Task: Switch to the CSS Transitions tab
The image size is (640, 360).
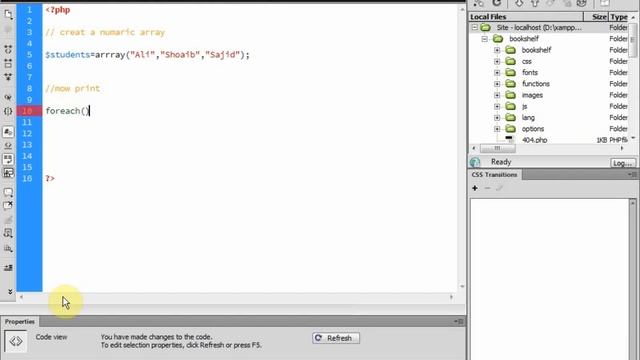Action: tap(494, 175)
